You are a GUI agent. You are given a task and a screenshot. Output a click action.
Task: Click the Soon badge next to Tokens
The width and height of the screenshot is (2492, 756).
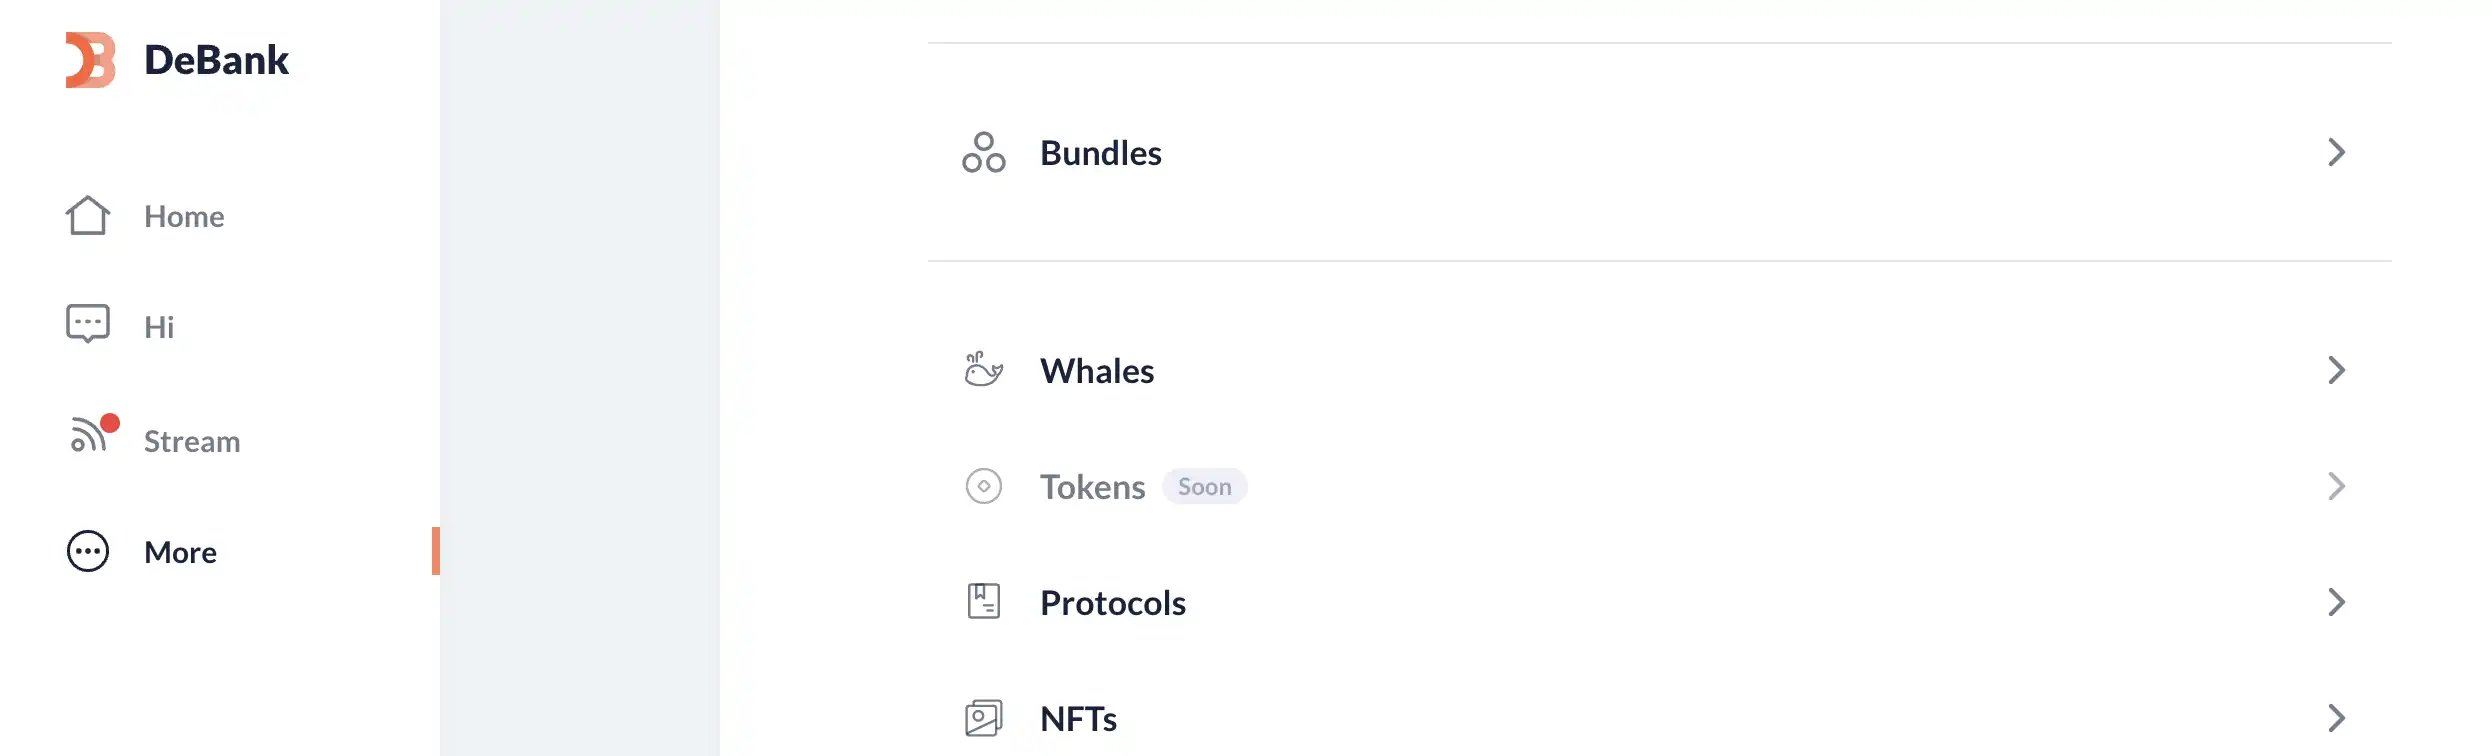click(x=1204, y=487)
